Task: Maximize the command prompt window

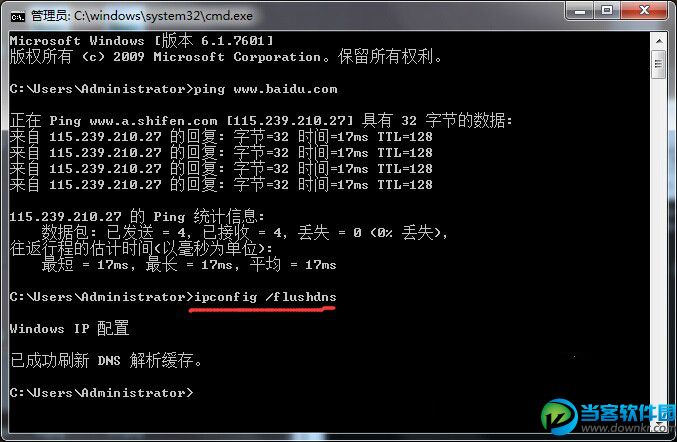Action: point(607,10)
